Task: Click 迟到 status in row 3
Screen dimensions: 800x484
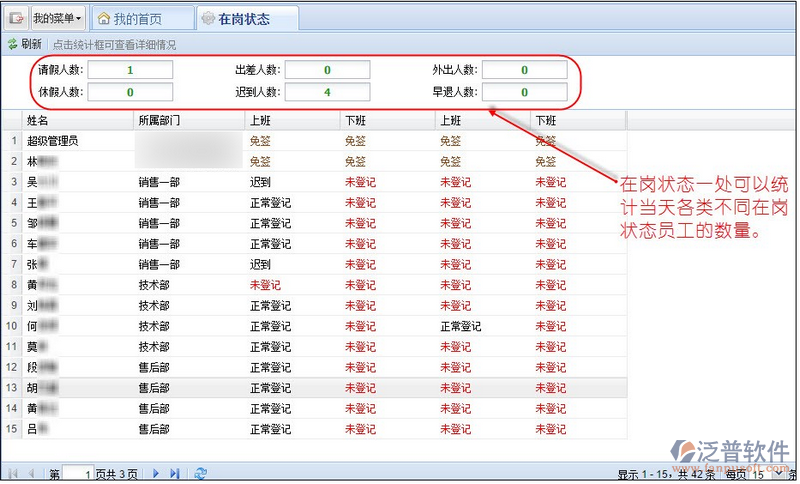Action: (x=260, y=182)
